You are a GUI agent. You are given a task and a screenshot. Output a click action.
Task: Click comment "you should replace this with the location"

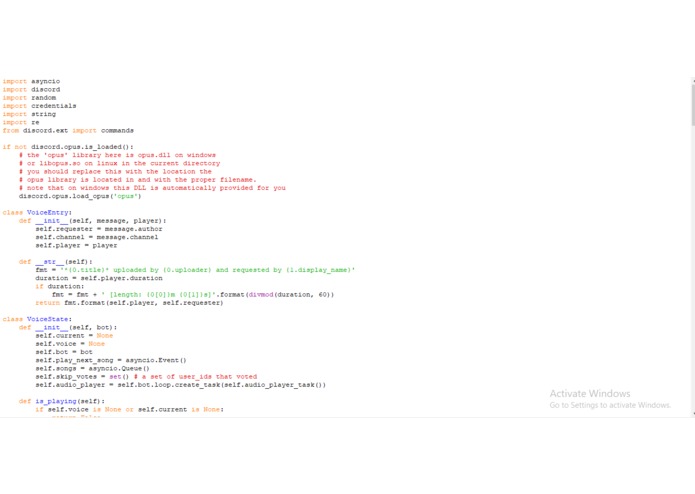click(115, 171)
